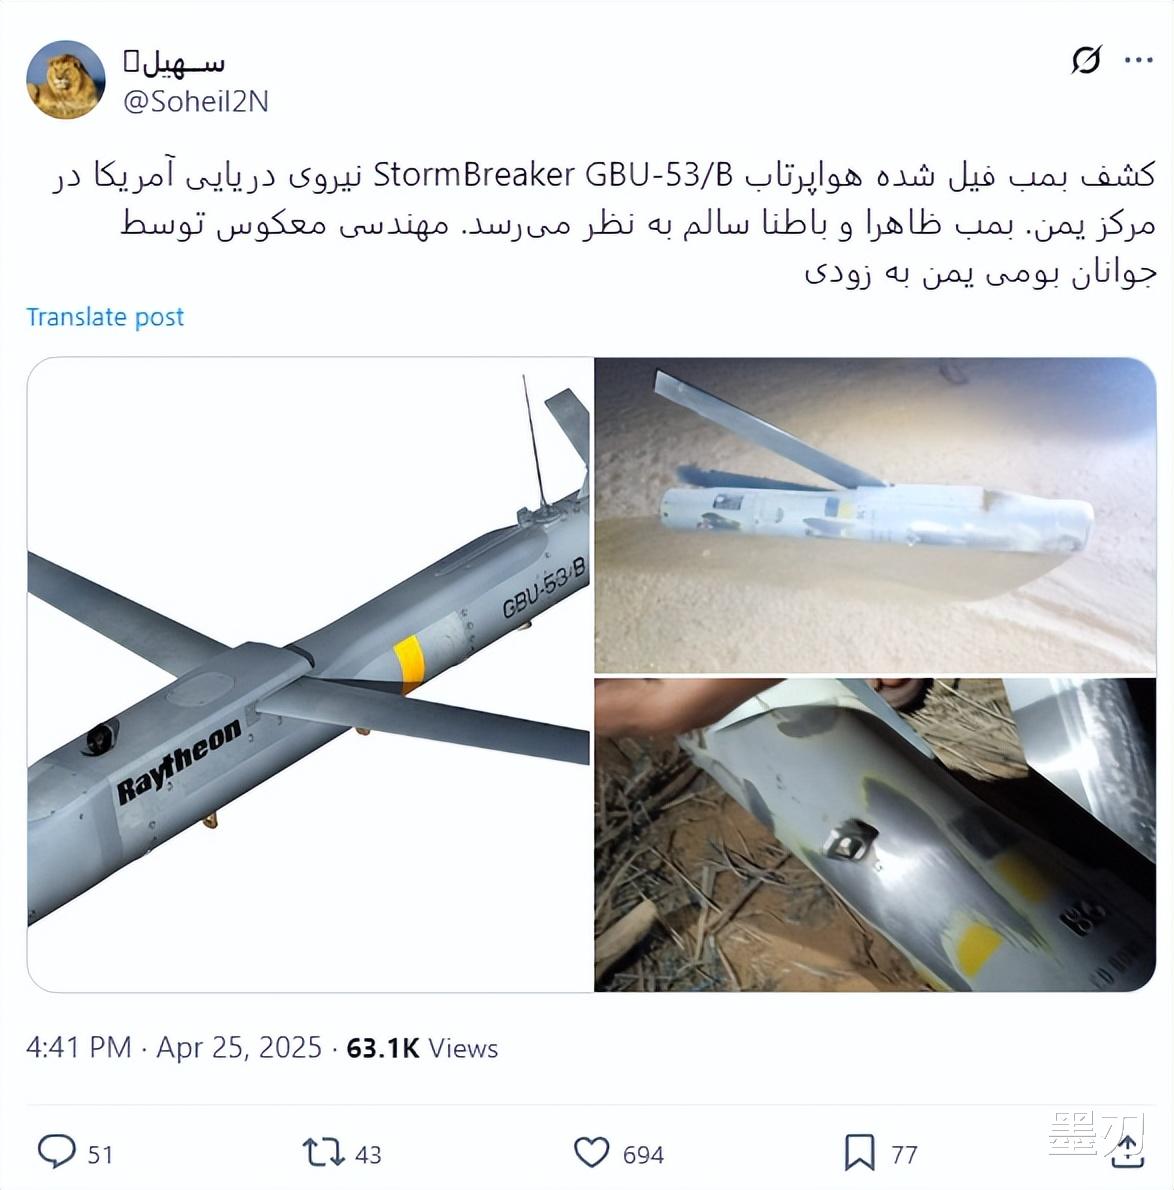Screen dimensions: 1174x1190
Task: Click the 77 bookmarks count
Action: point(904,1154)
